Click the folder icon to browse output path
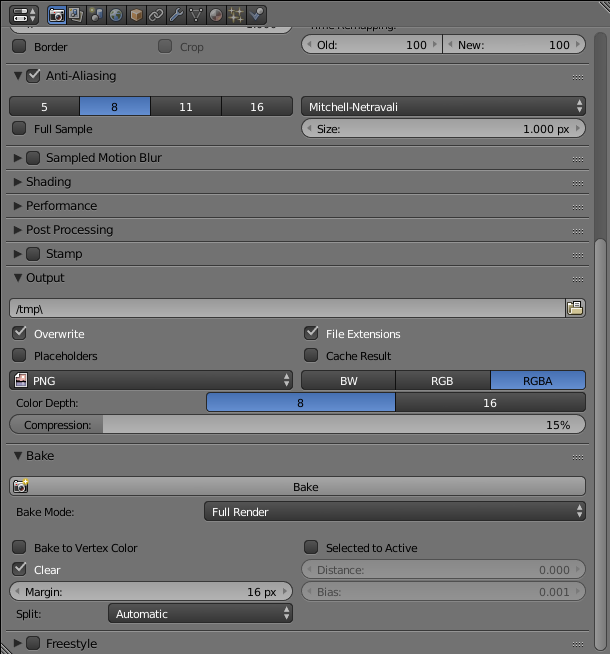610x654 pixels. [575, 308]
